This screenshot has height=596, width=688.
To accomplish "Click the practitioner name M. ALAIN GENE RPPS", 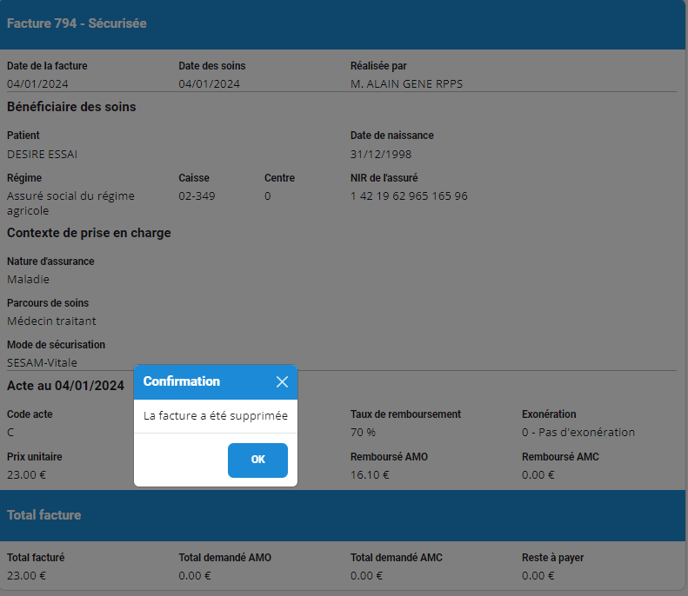I will pyautogui.click(x=406, y=84).
